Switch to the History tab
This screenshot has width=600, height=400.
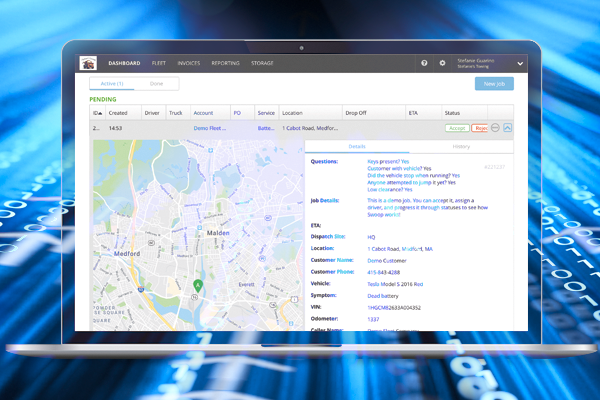[x=461, y=147]
